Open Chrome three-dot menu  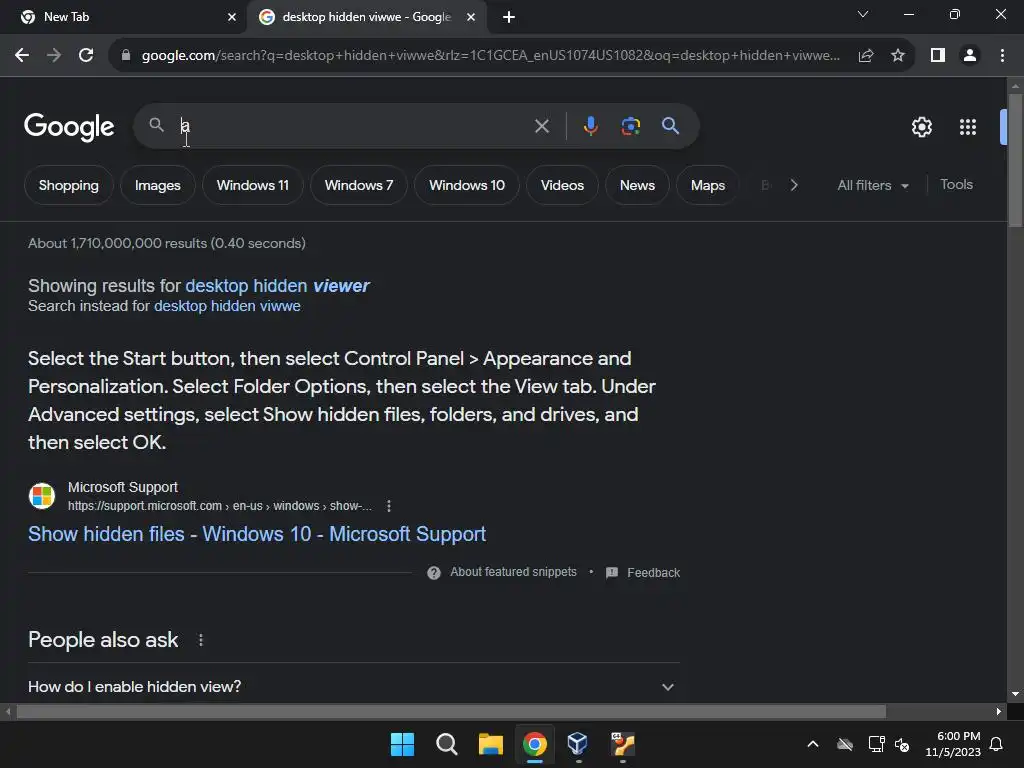click(x=1002, y=56)
